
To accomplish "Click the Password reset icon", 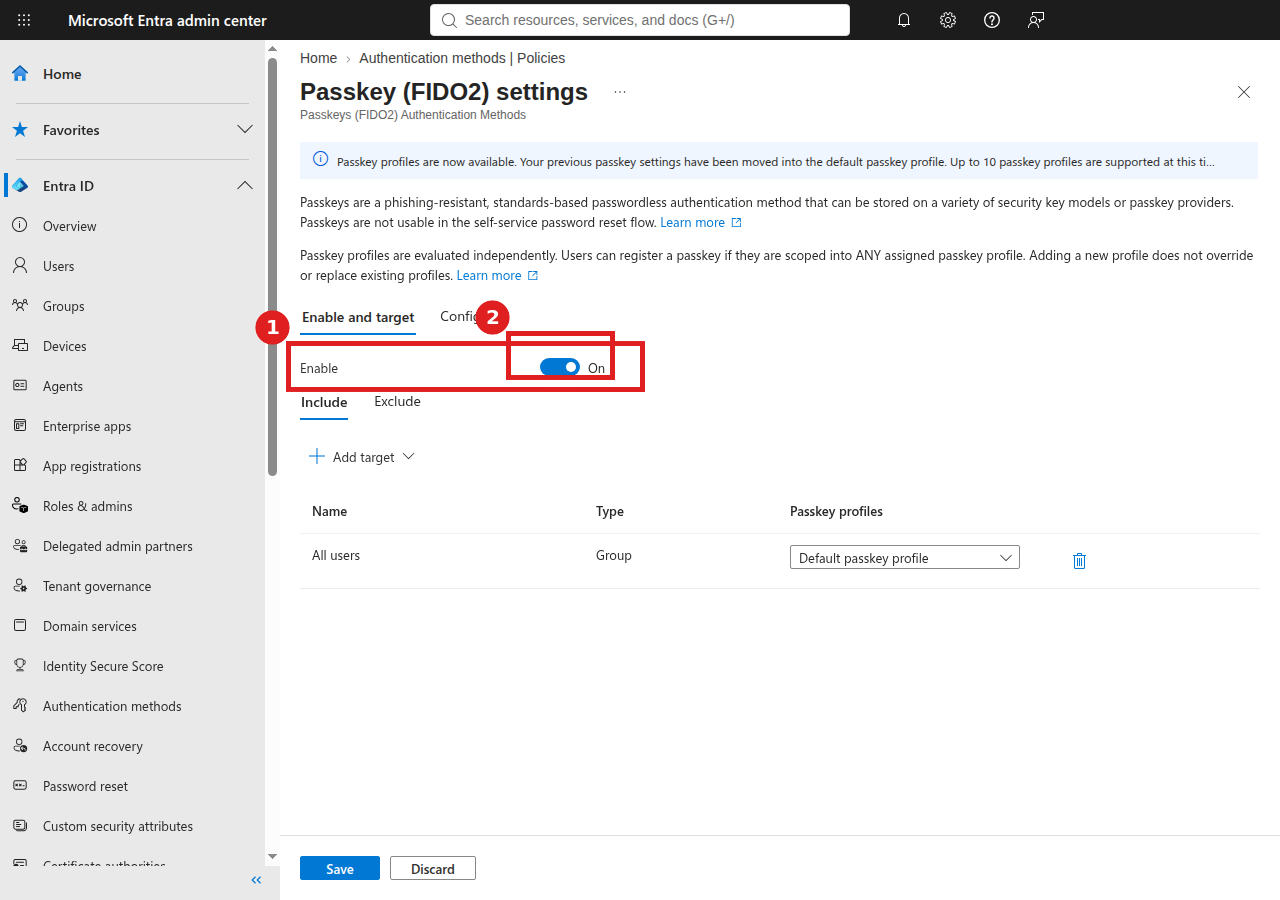I will (20, 786).
